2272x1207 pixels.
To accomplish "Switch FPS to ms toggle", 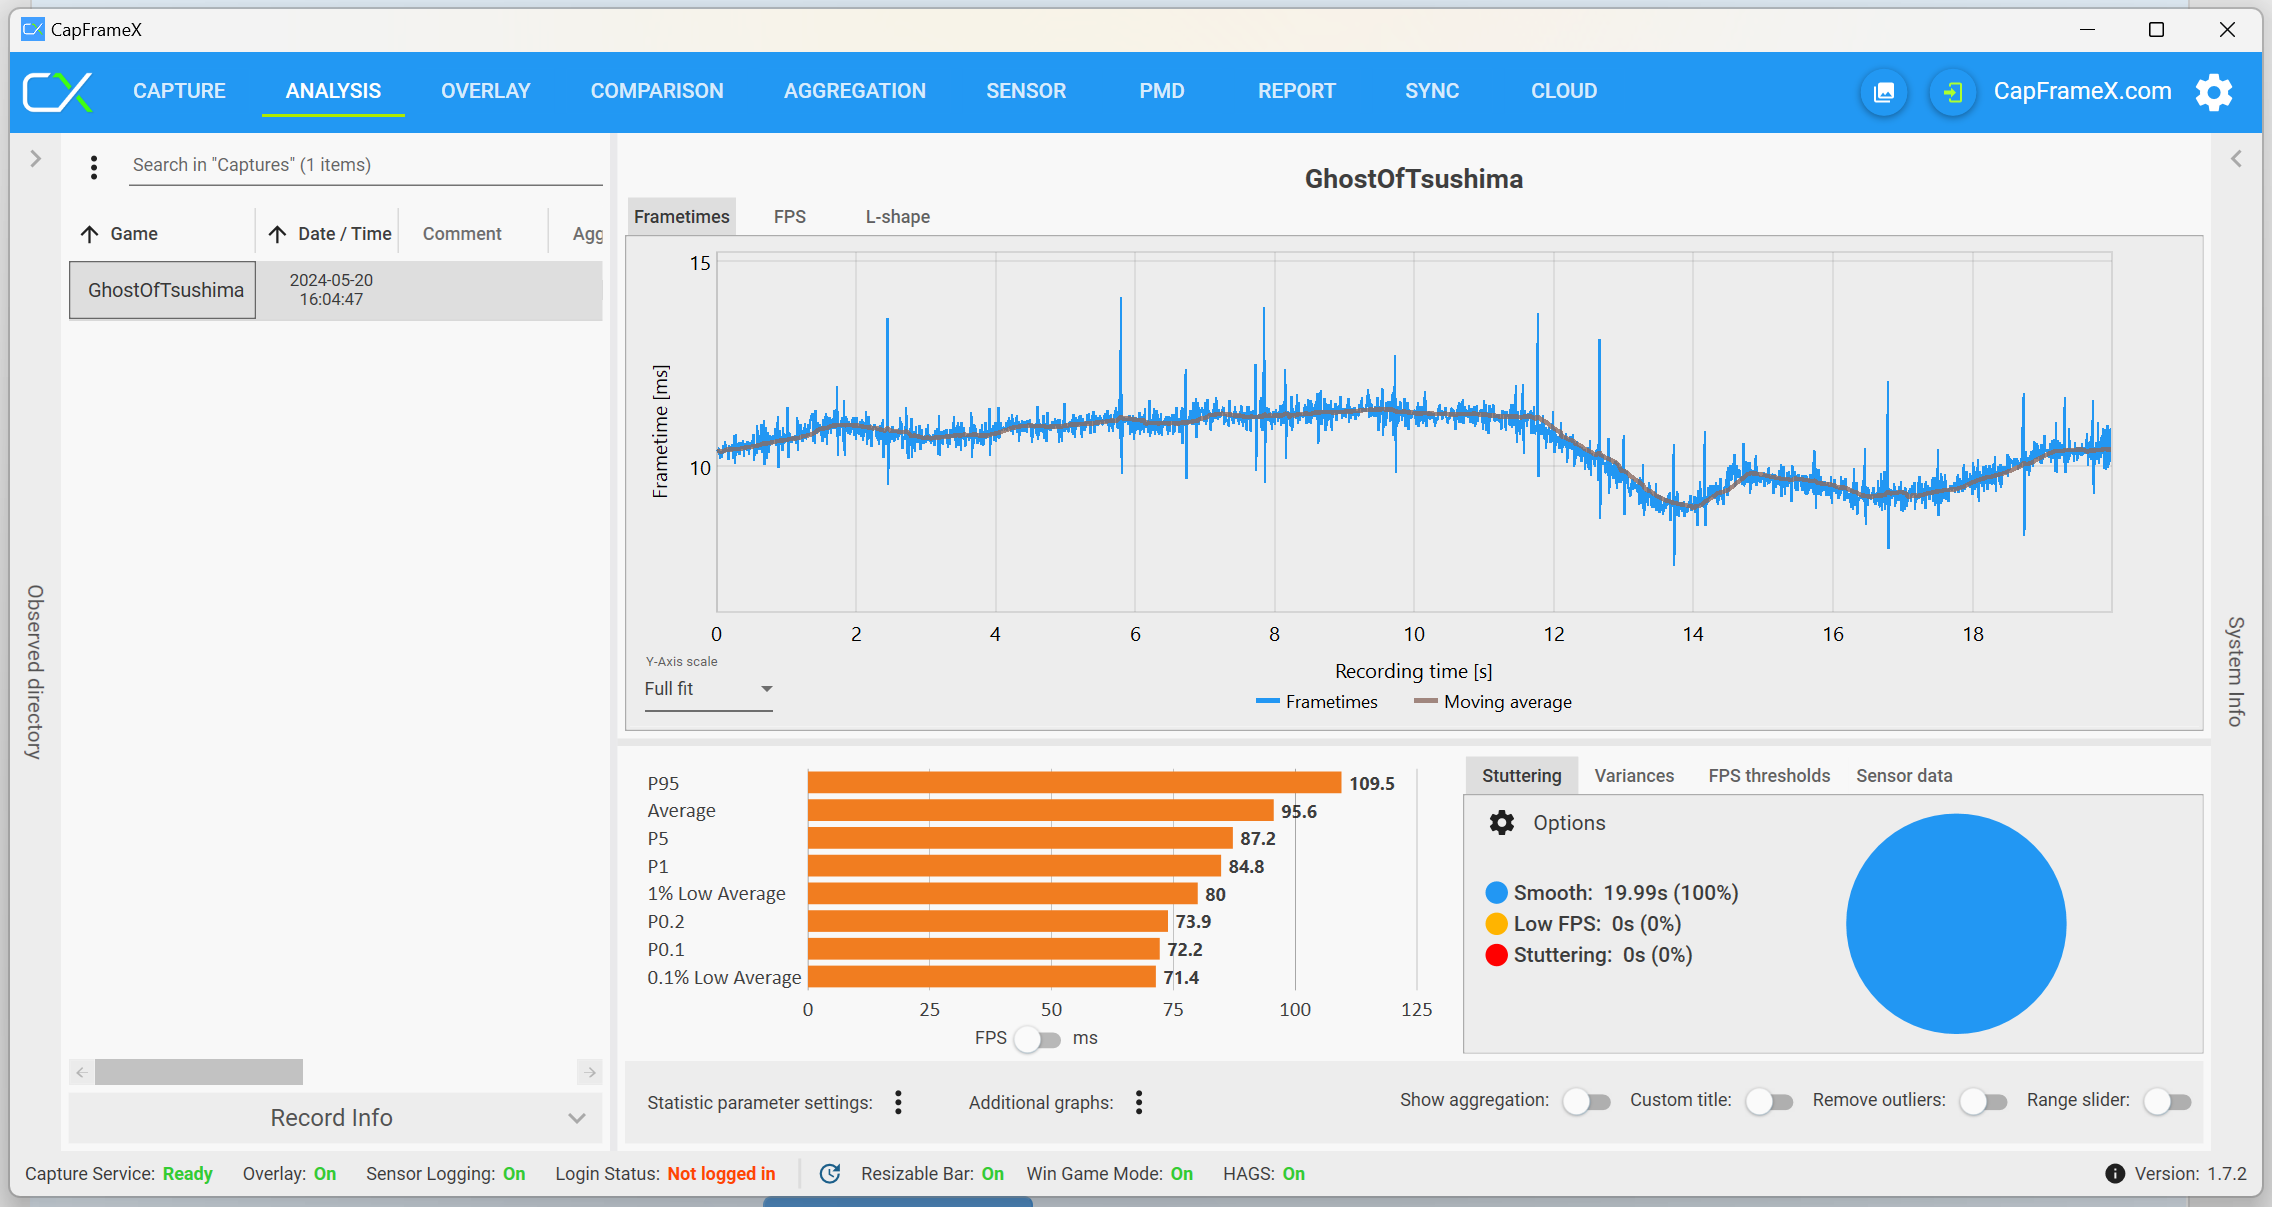I will tap(1037, 1039).
